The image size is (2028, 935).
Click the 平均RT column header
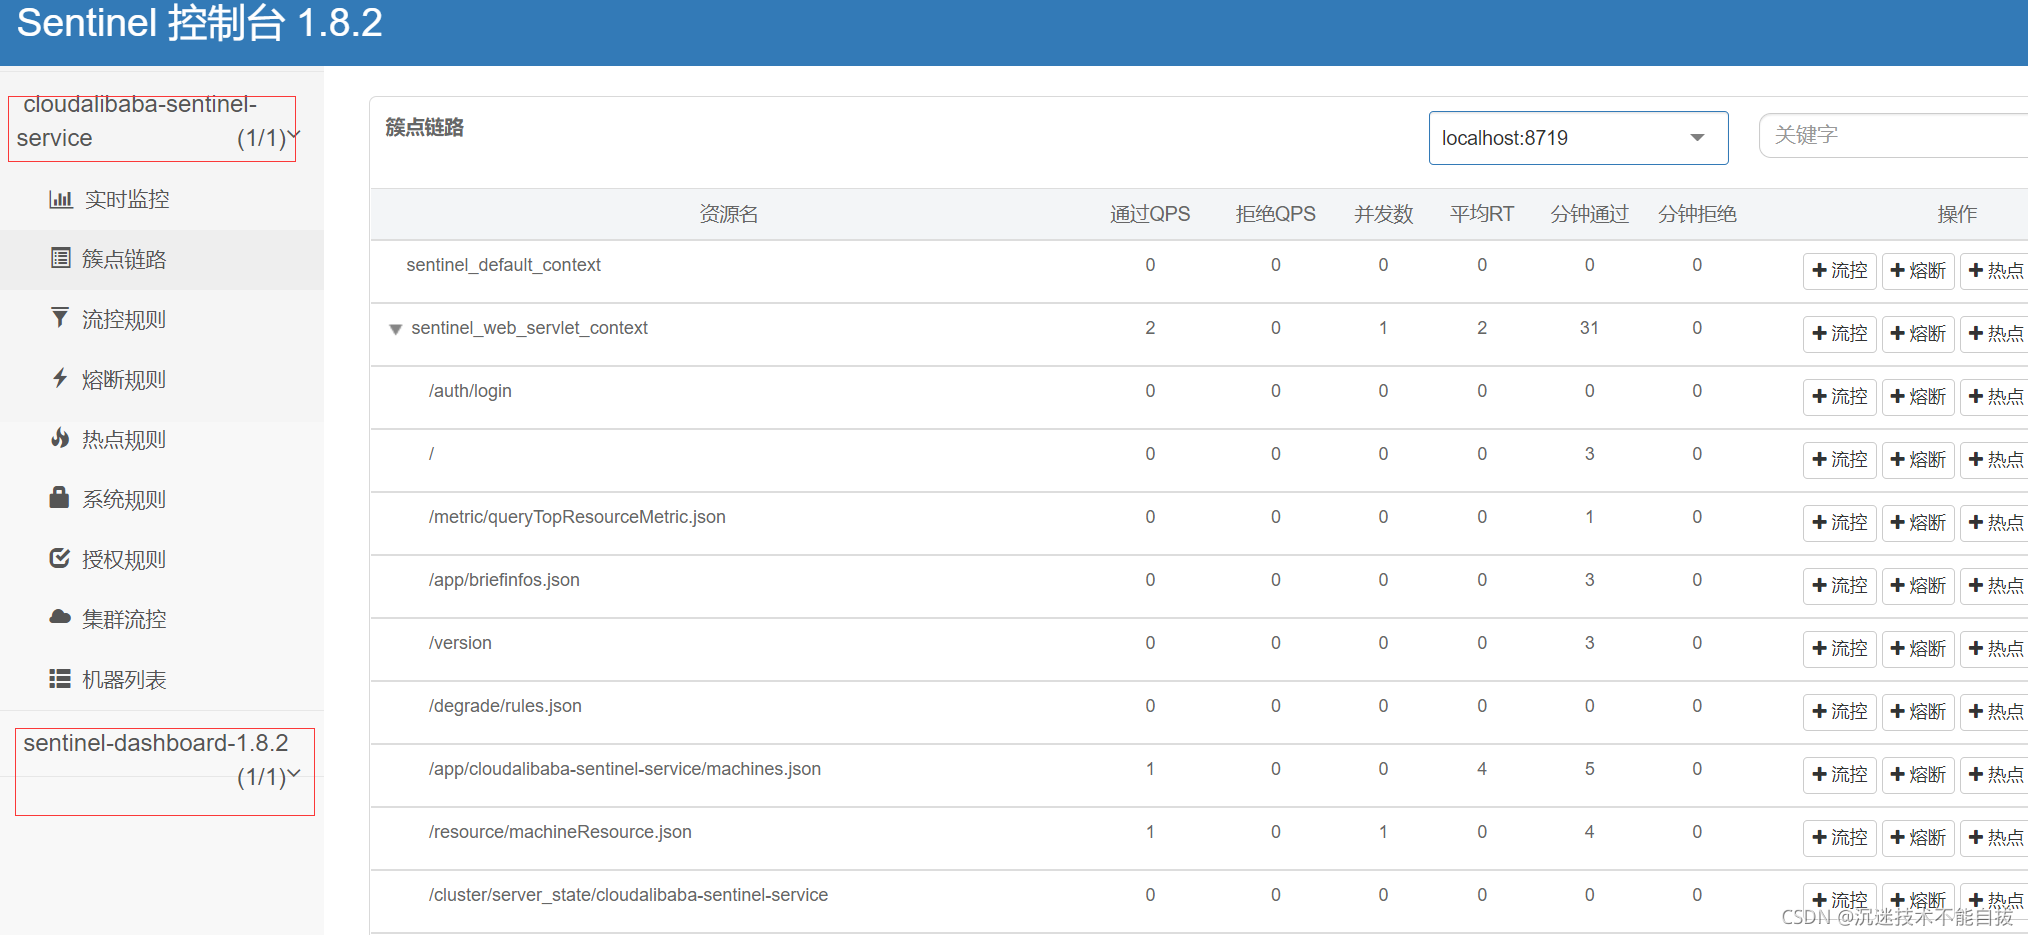click(x=1482, y=214)
